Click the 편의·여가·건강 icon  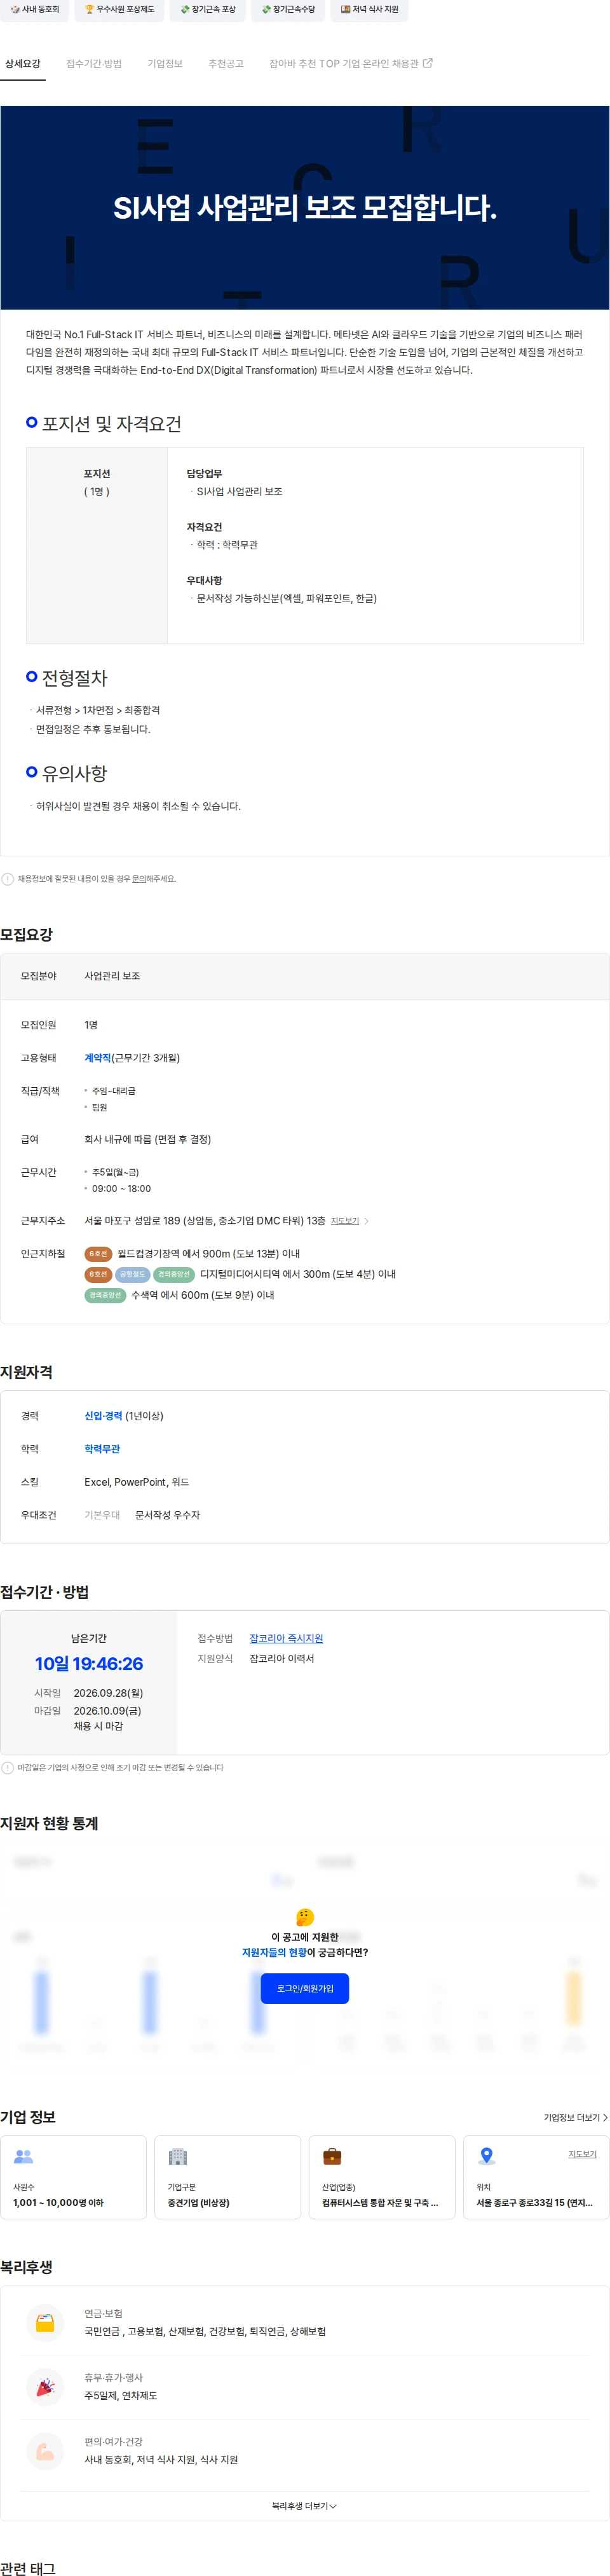45,2451
